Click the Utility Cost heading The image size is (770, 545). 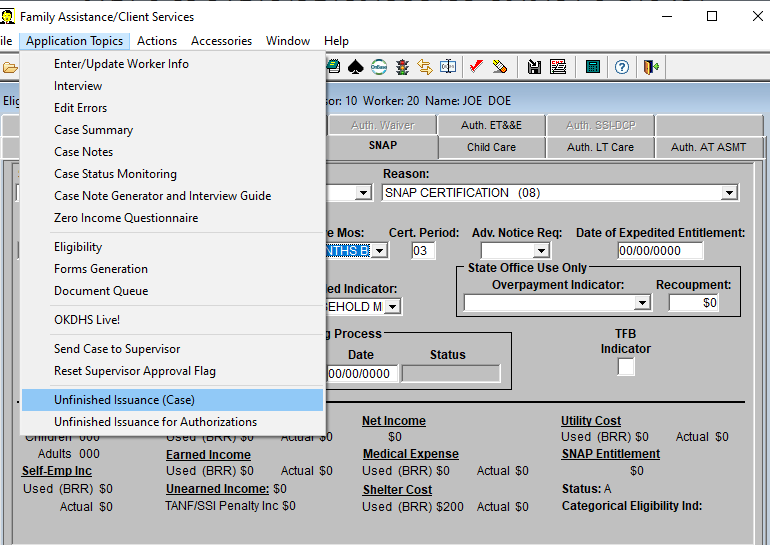[x=591, y=421]
